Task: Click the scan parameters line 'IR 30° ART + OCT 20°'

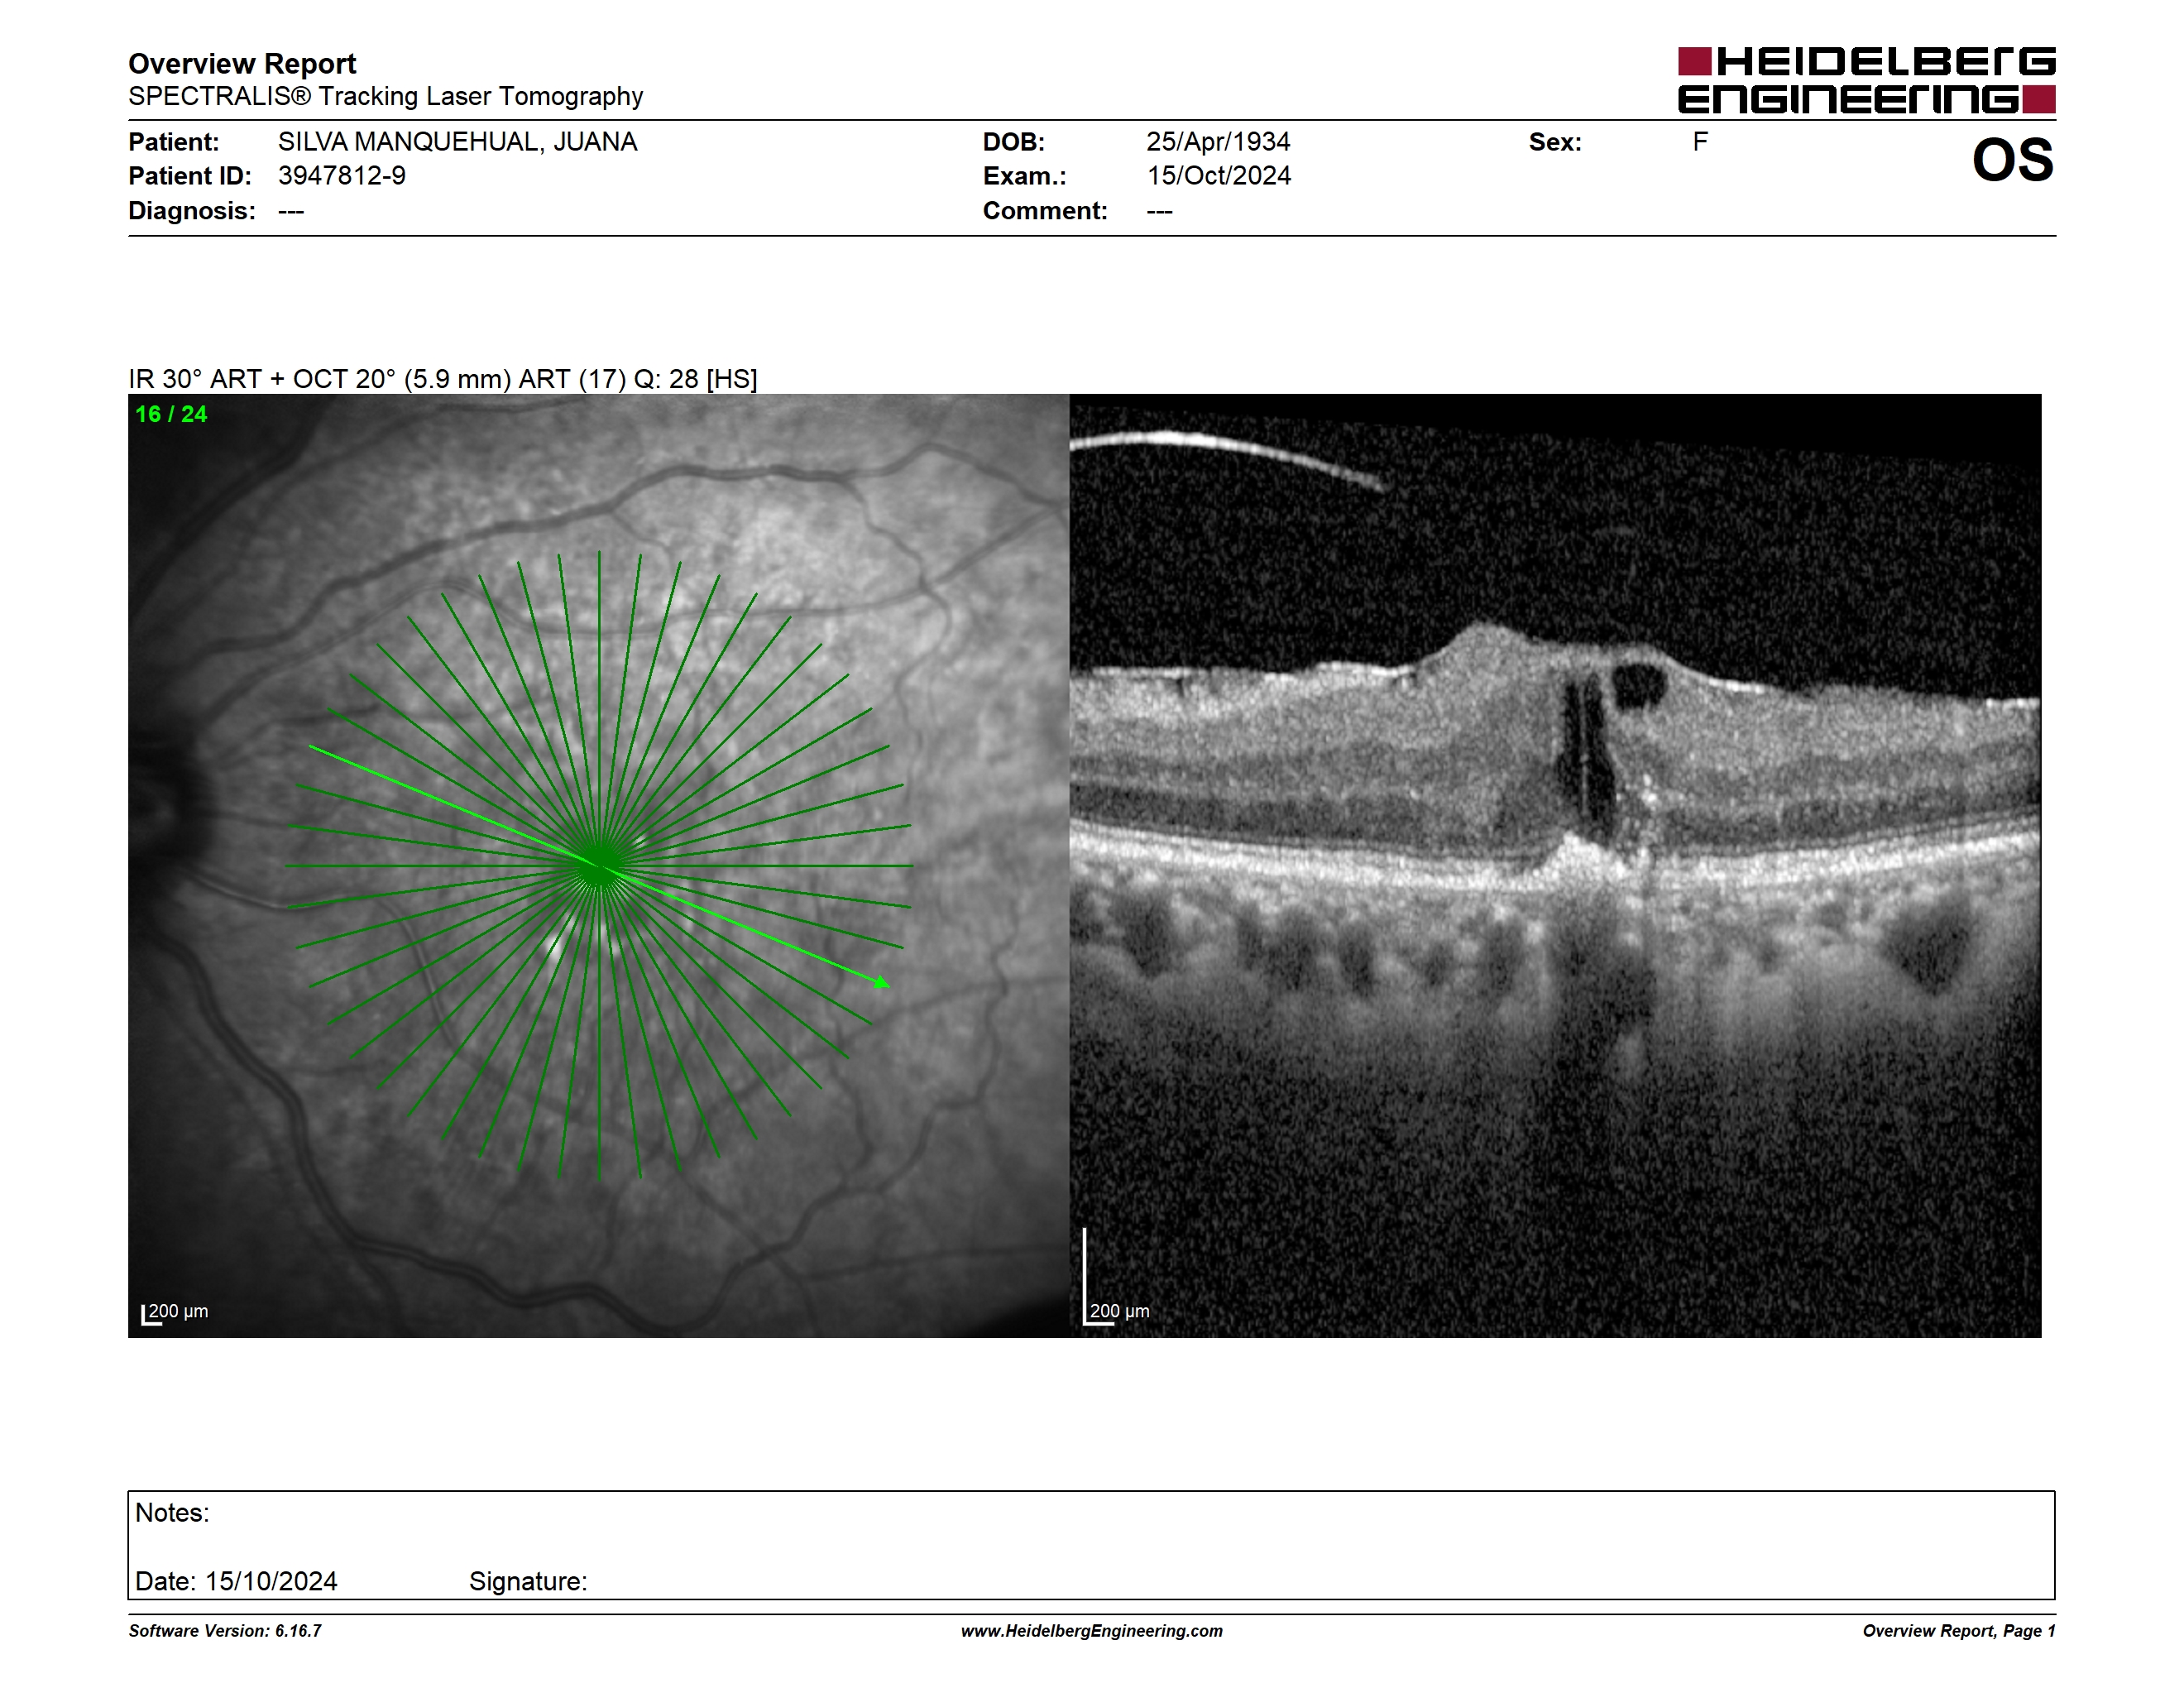Action: click(443, 379)
